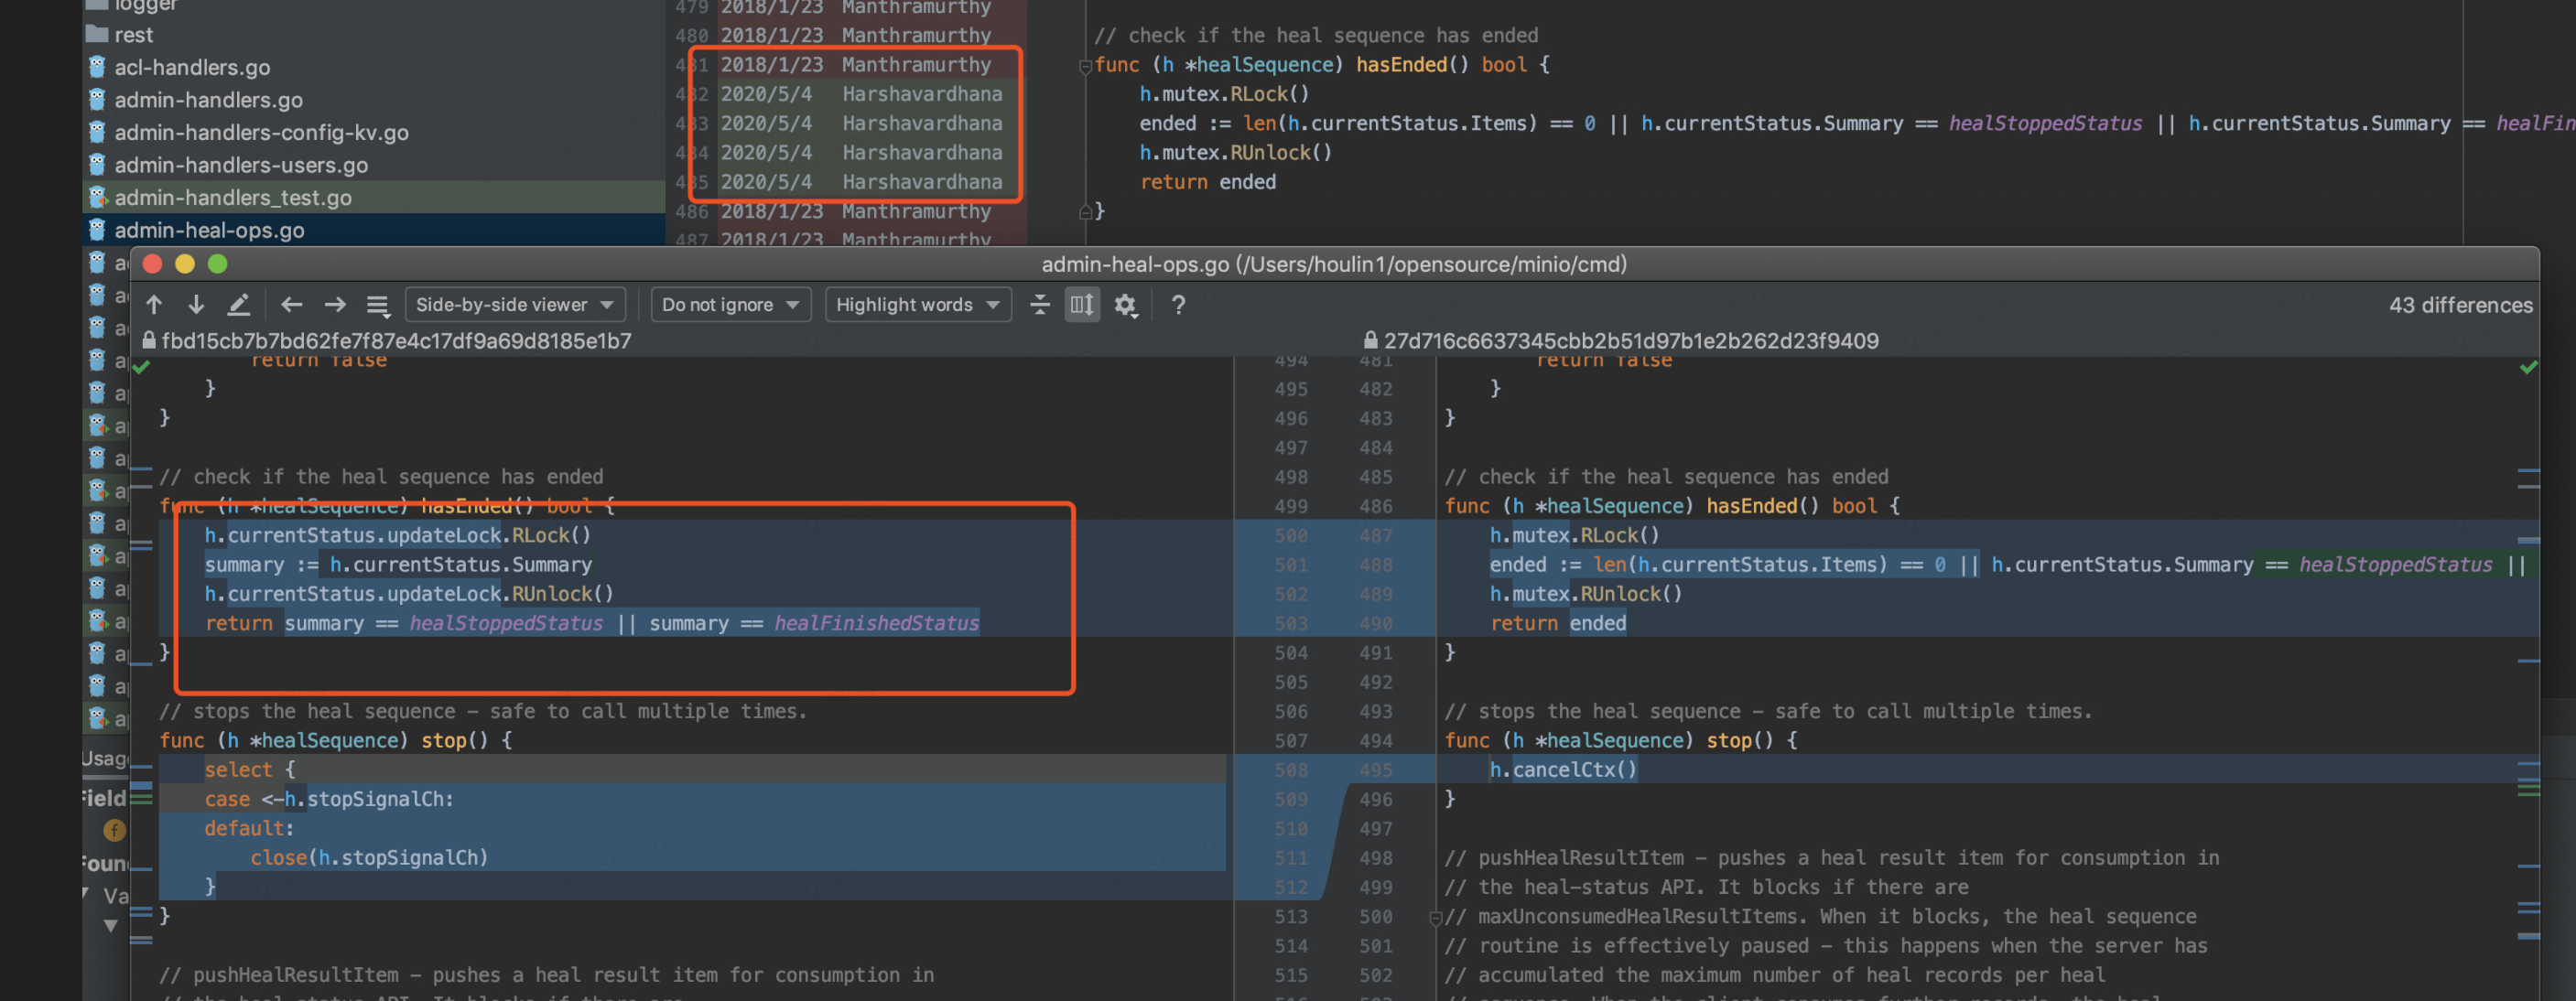Jump to previous difference using up arrow
This screenshot has width=2576, height=1001.
tap(153, 305)
